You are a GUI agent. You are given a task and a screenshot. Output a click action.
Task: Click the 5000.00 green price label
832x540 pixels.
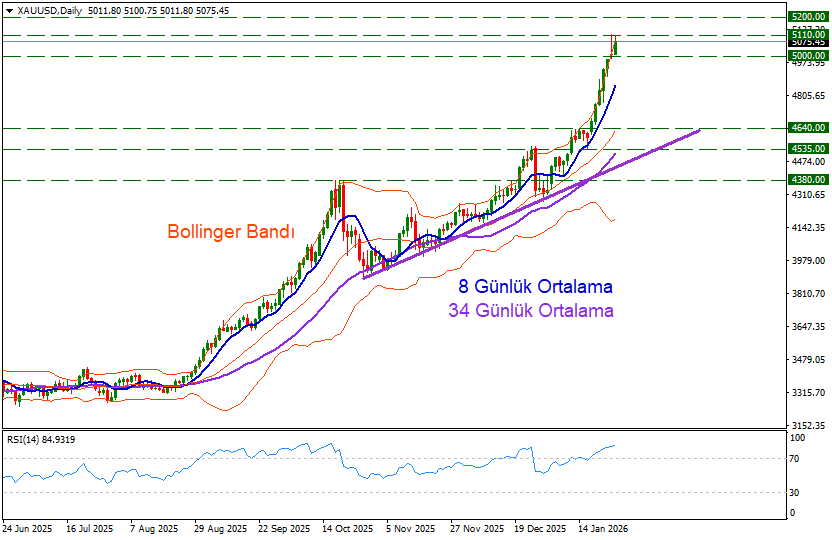point(807,56)
